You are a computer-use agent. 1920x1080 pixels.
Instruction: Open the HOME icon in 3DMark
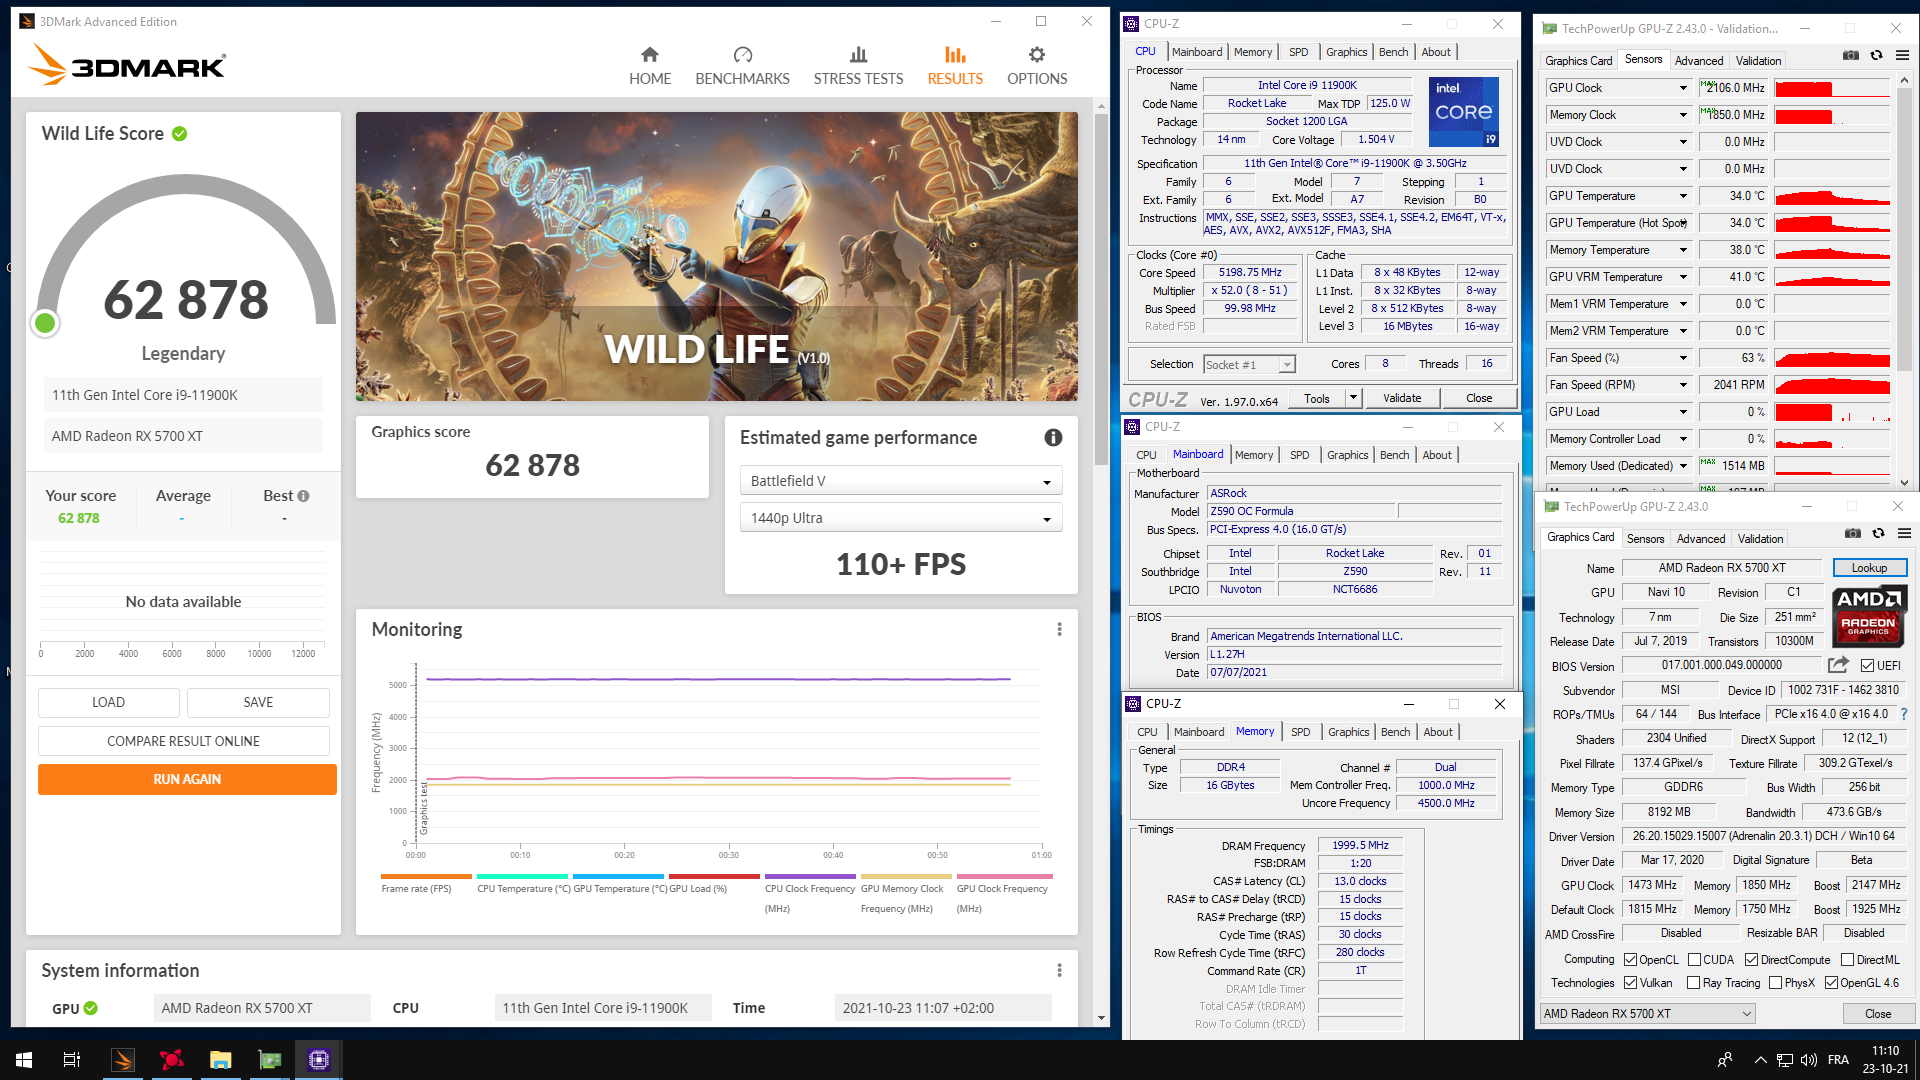pos(650,55)
